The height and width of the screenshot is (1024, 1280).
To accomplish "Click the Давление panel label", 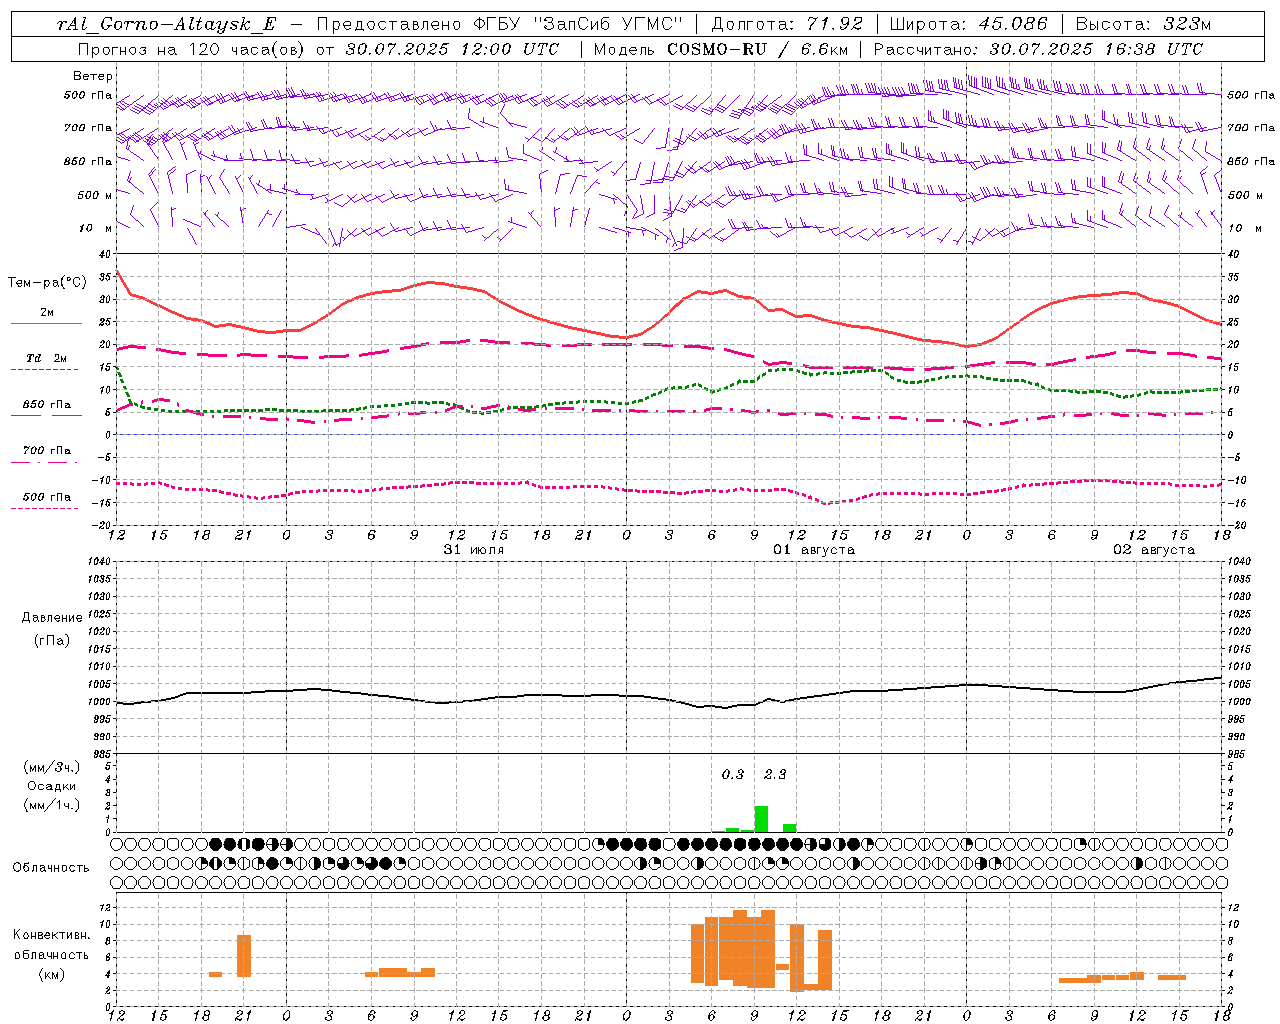I will point(52,618).
